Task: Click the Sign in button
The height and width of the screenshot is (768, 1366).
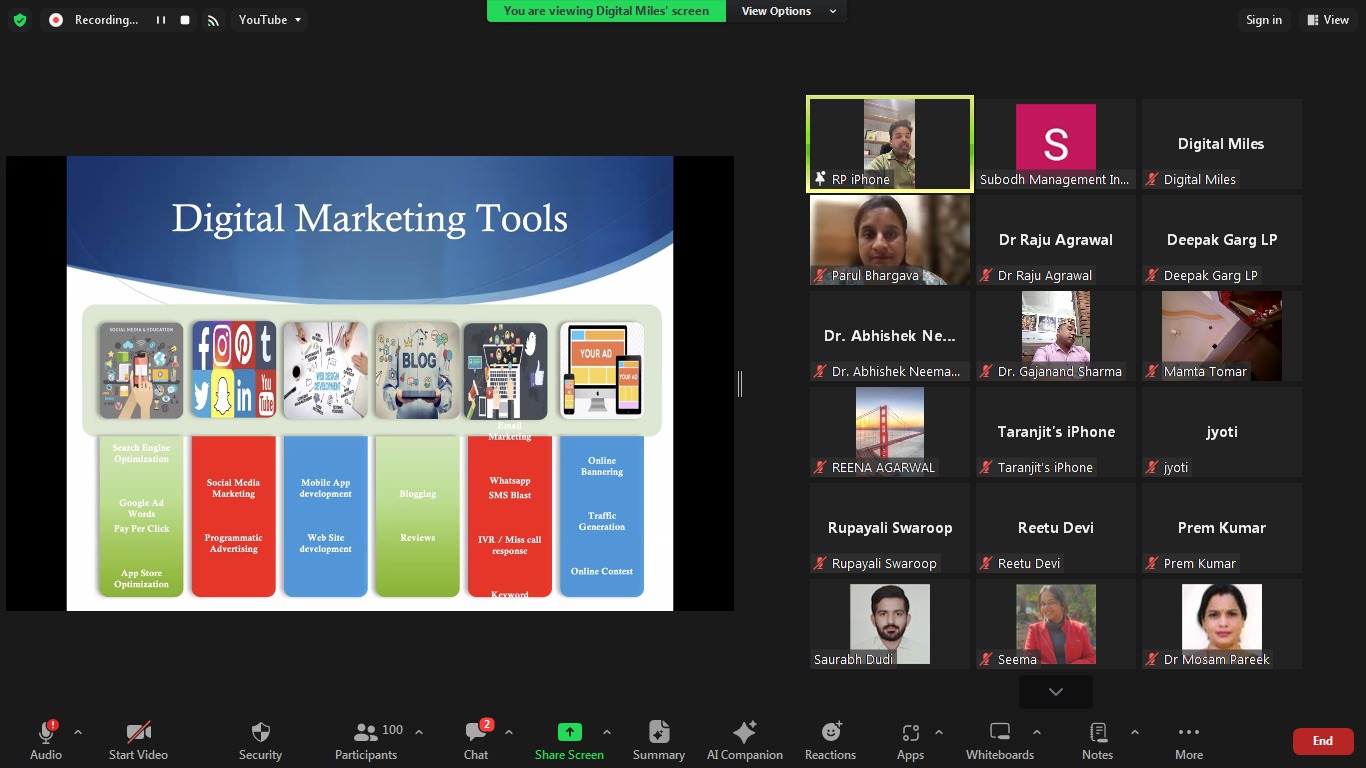Action: click(x=1263, y=20)
